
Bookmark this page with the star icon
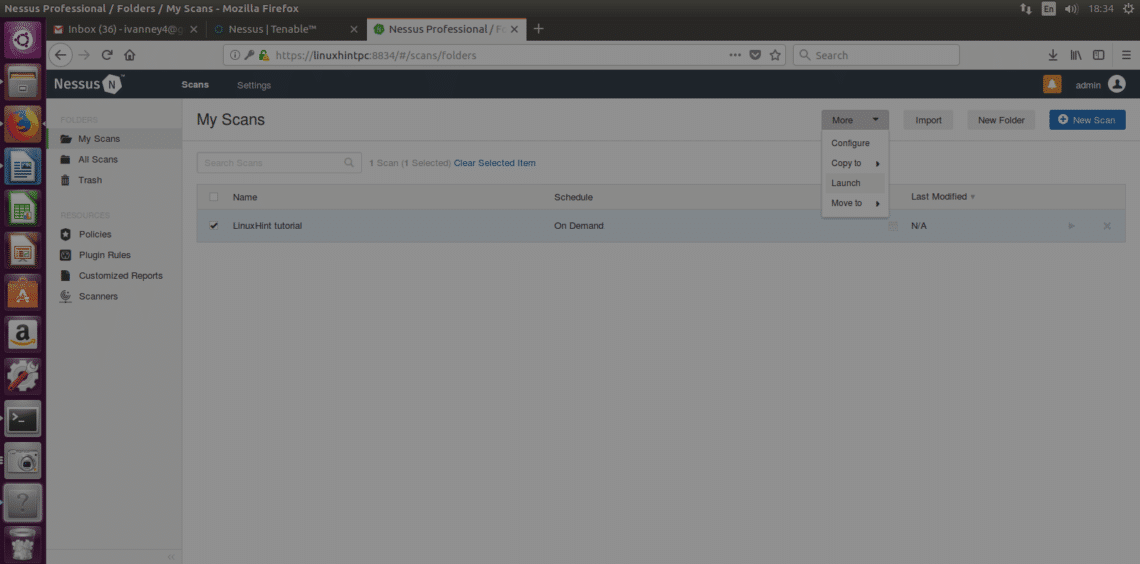(775, 55)
